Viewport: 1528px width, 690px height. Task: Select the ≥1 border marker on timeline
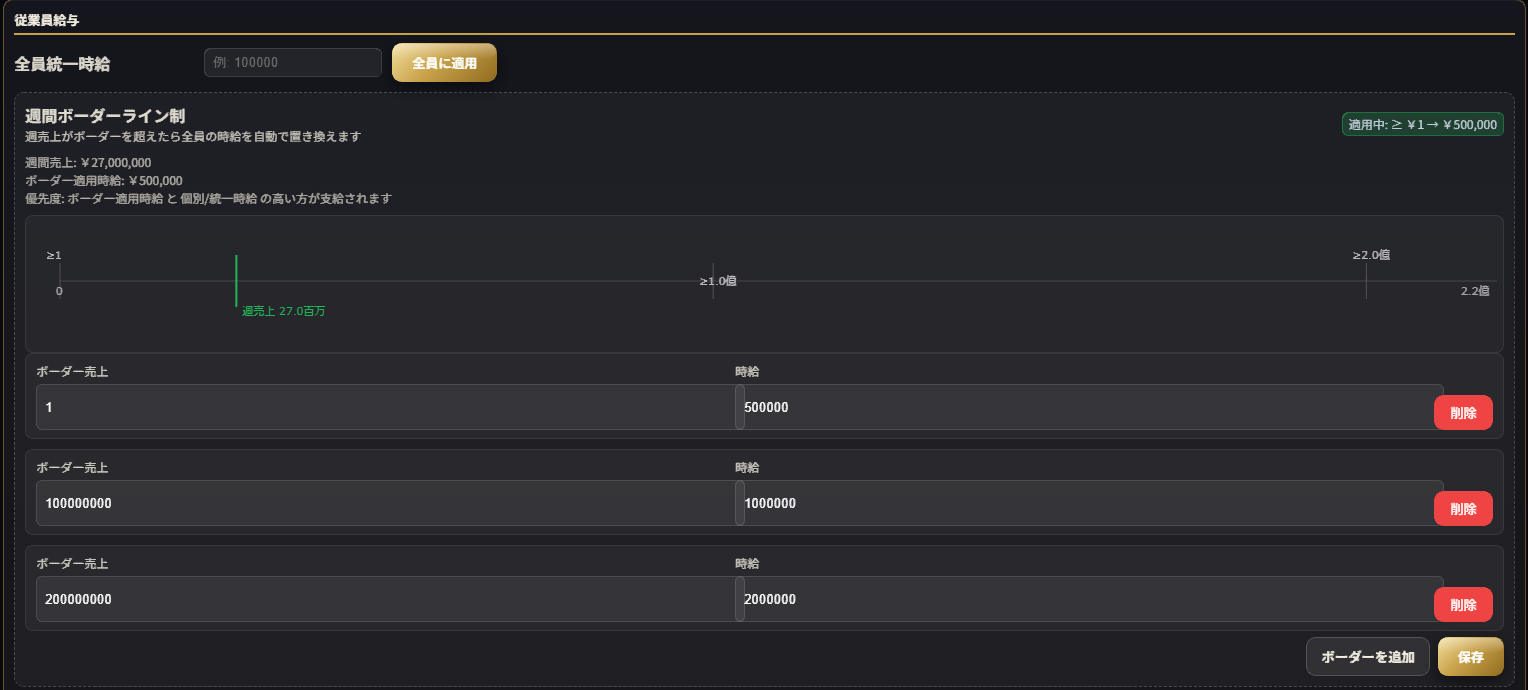pos(54,256)
